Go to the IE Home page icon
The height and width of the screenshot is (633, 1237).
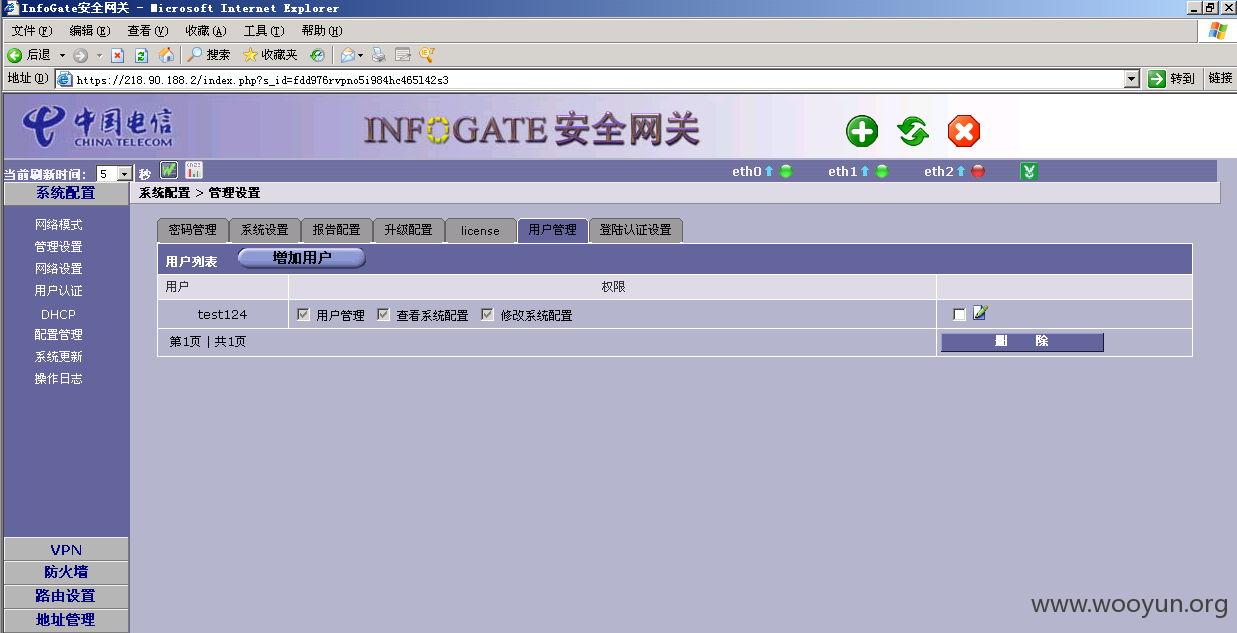click(166, 55)
